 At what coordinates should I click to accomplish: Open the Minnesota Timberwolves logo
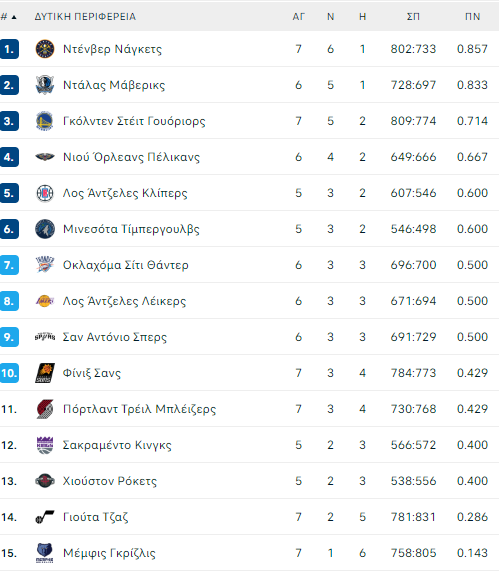[45, 229]
